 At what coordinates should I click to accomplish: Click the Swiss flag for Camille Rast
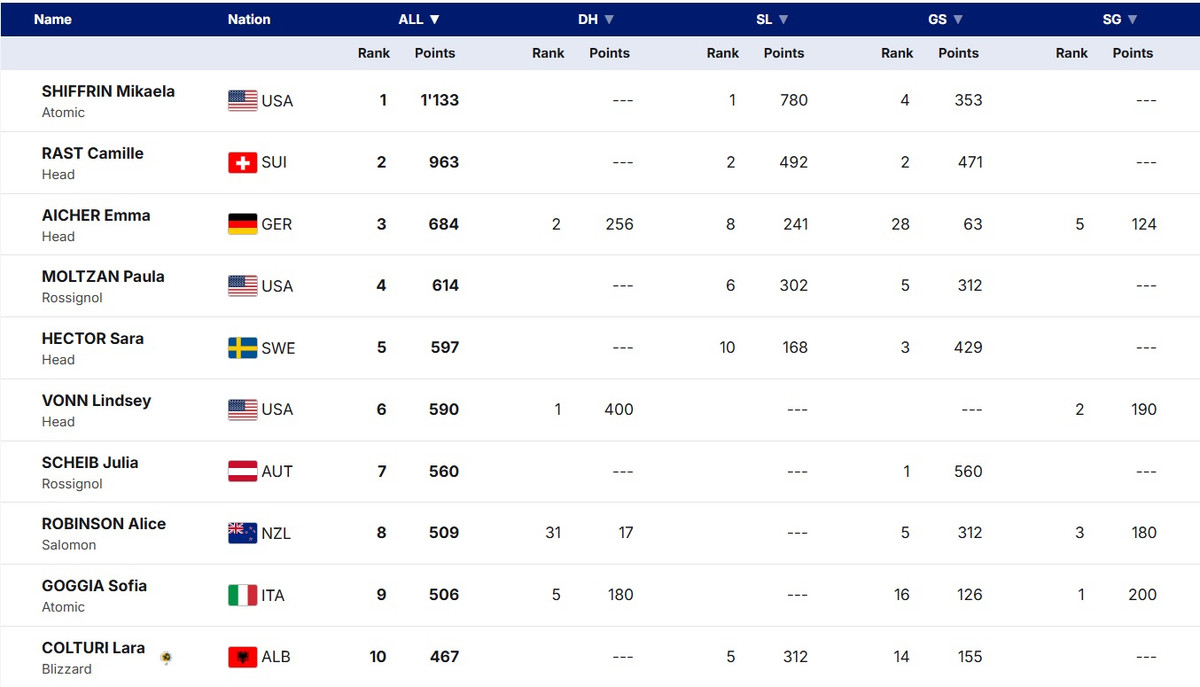tap(243, 162)
